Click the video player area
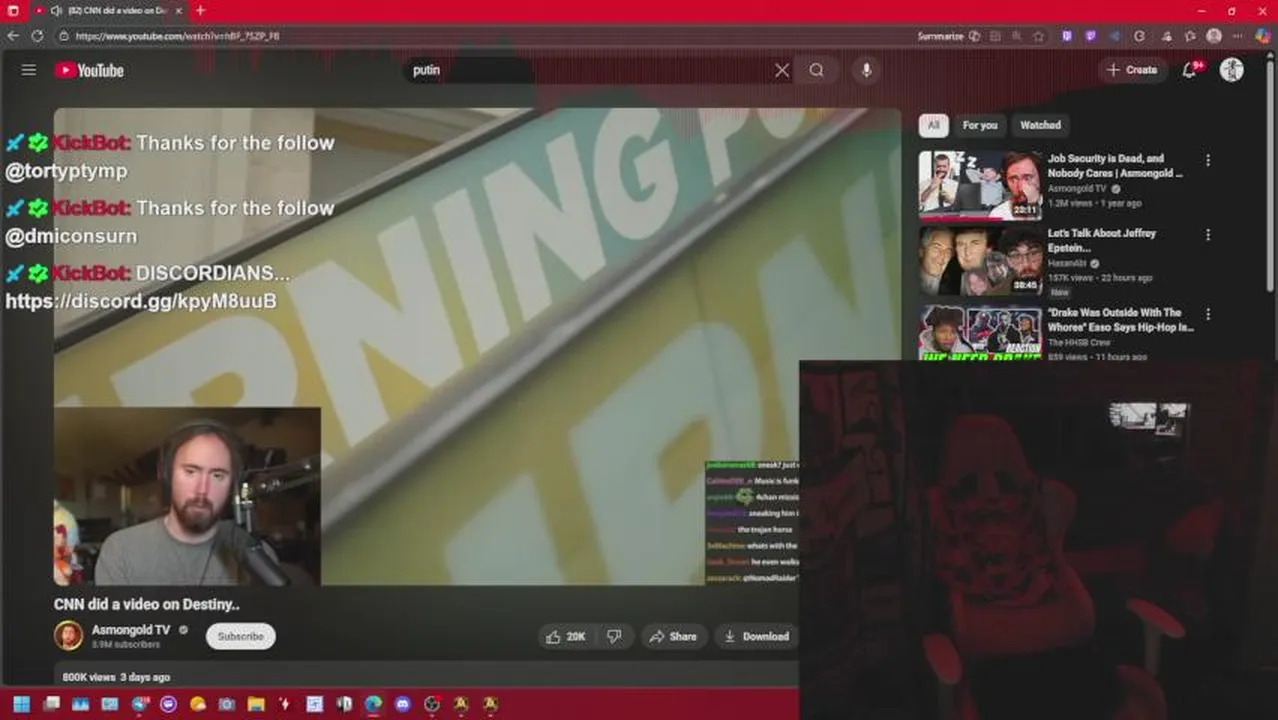Screen dimensions: 1278x720 point(478,346)
